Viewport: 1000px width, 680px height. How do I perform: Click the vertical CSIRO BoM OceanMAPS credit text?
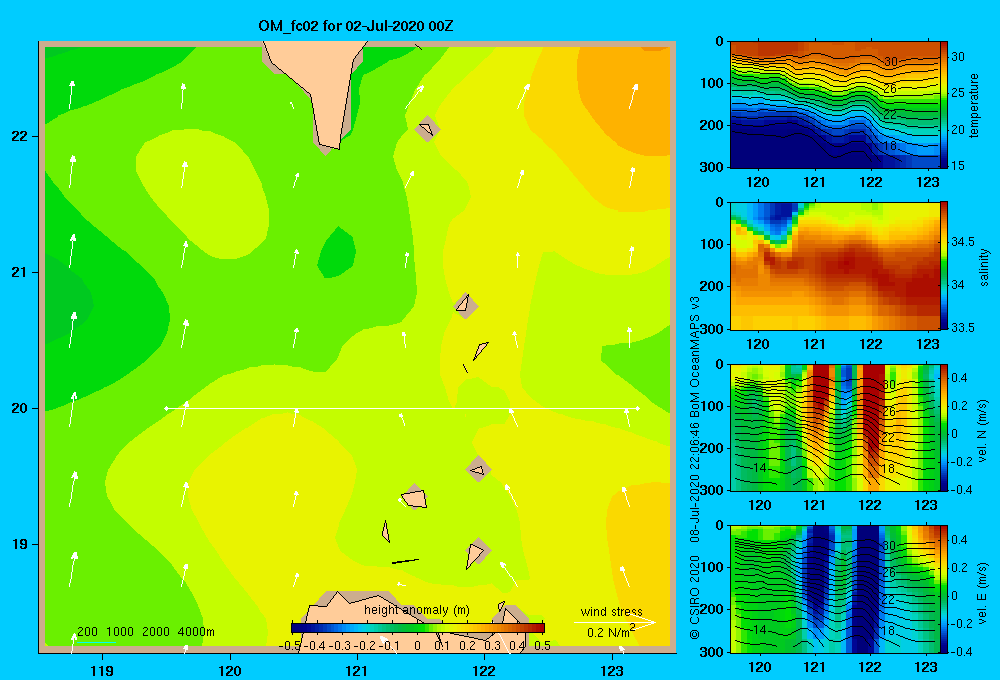pyautogui.click(x=695, y=468)
